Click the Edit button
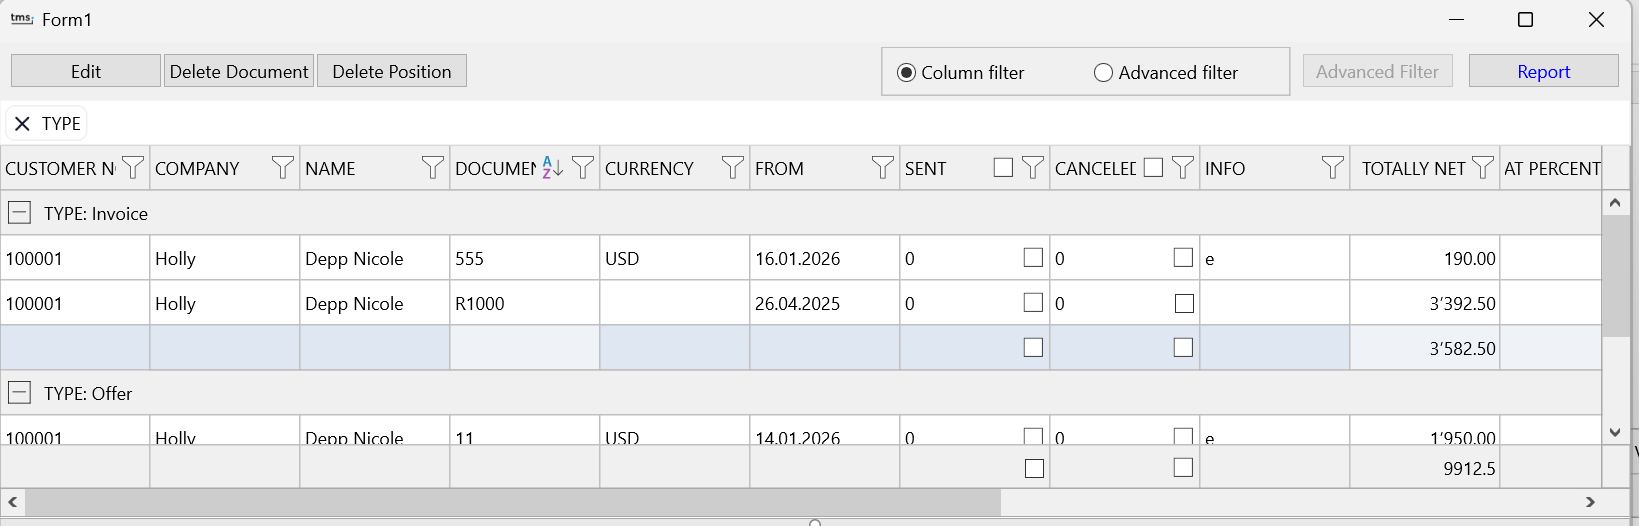 coord(86,71)
